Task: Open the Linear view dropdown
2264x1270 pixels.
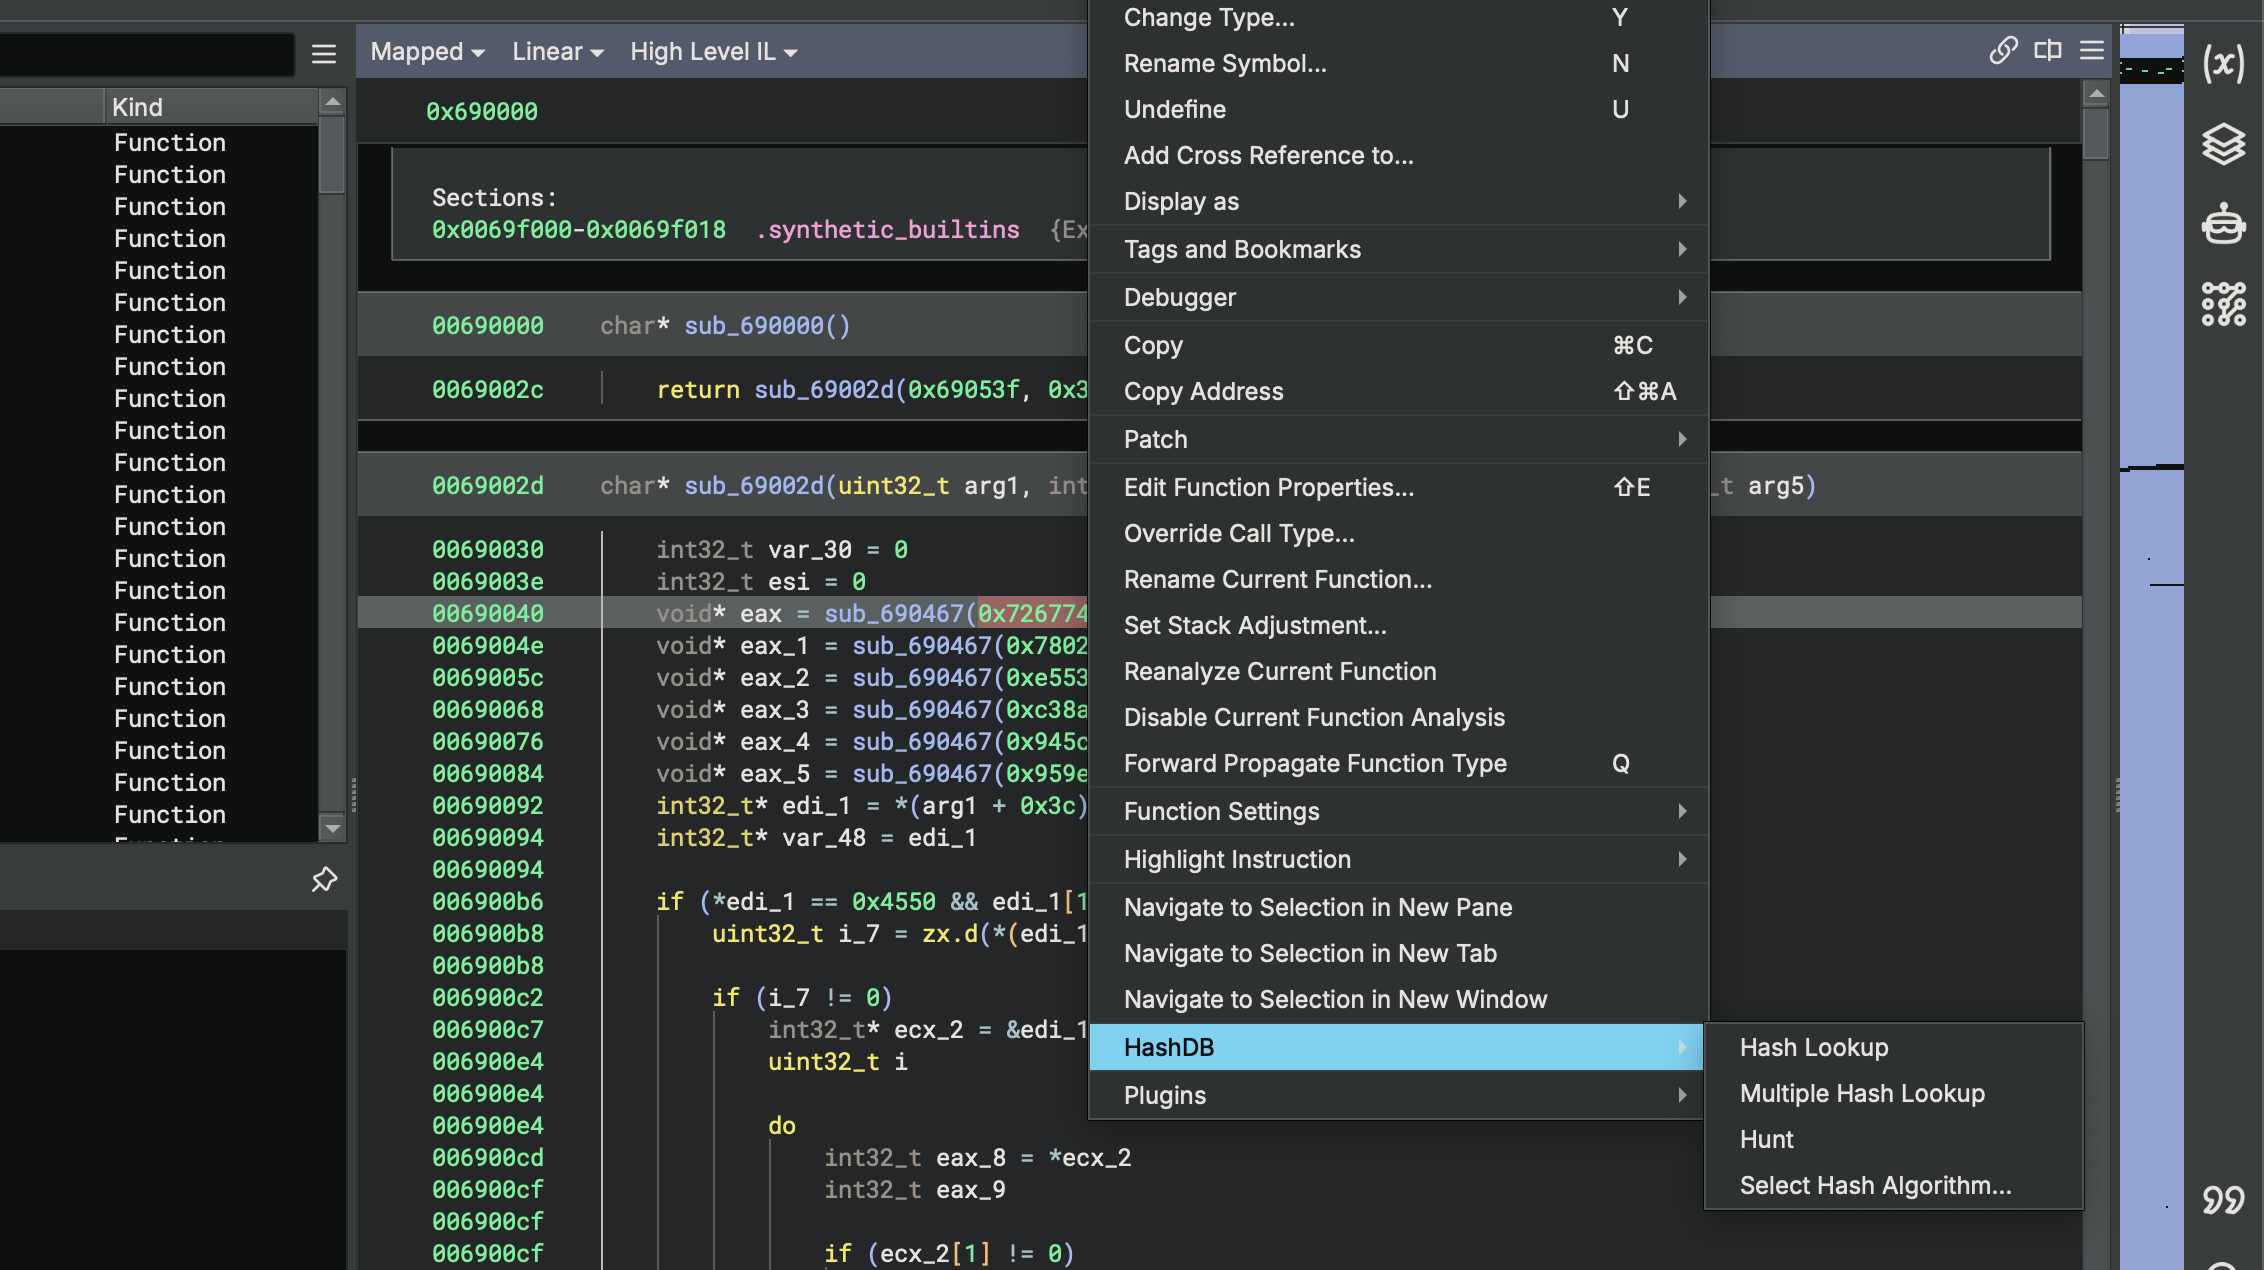Action: [557, 52]
